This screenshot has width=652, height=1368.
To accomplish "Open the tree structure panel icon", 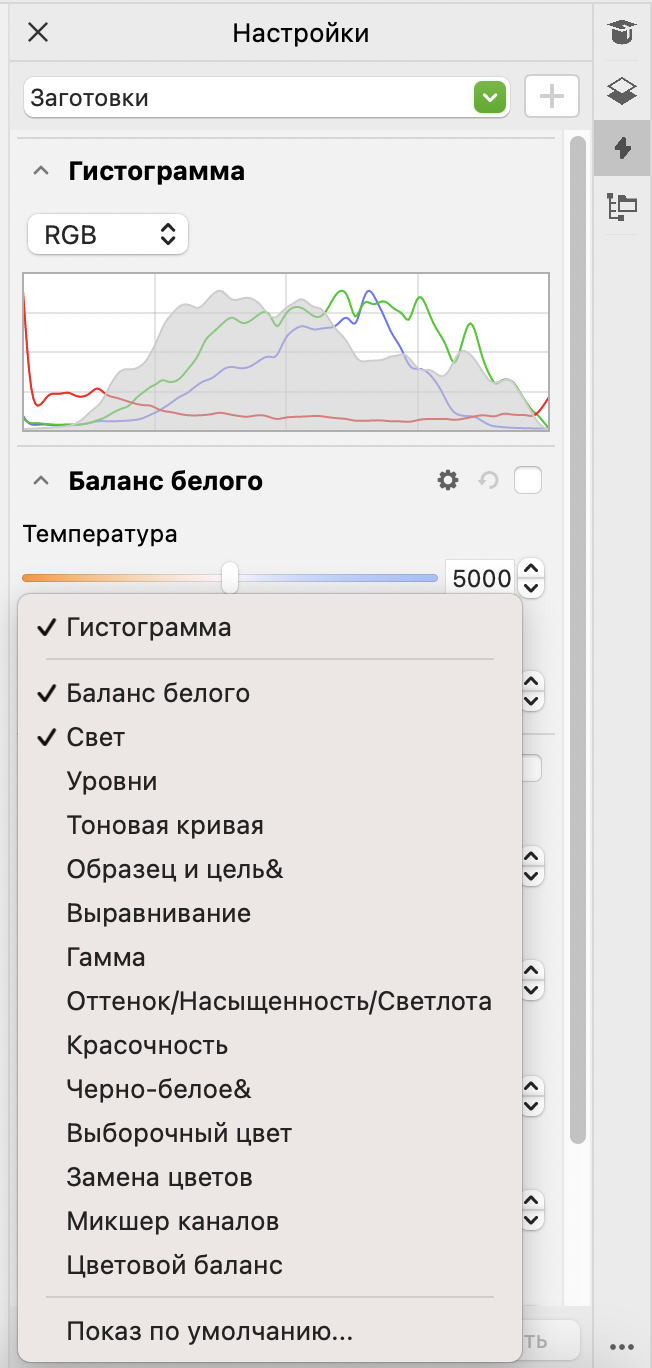I will pyautogui.click(x=622, y=206).
